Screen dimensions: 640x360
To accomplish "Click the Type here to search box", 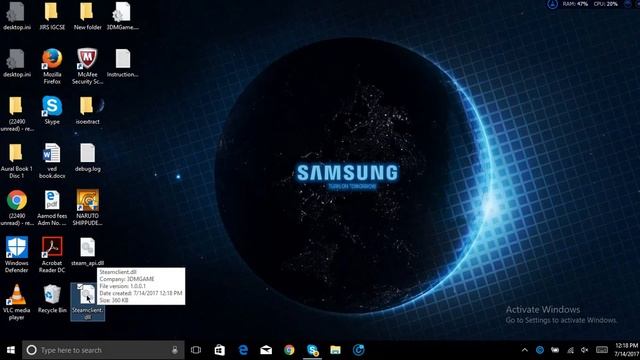I will coord(103,350).
